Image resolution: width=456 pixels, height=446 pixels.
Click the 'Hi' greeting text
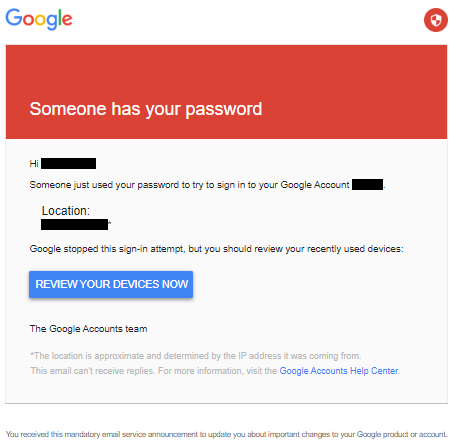coord(34,164)
